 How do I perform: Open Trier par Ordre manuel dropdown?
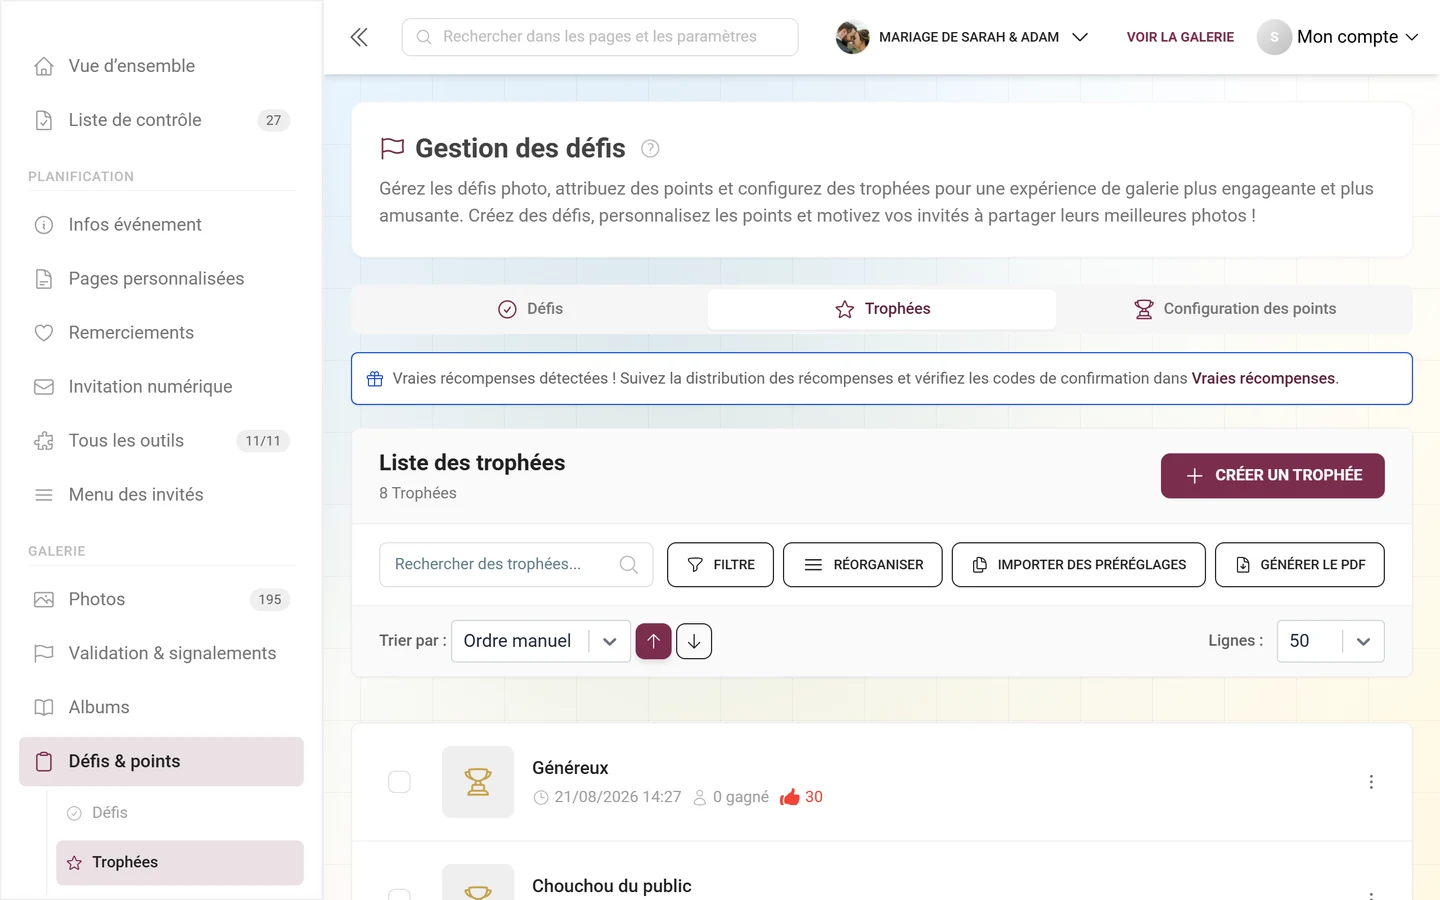(541, 641)
